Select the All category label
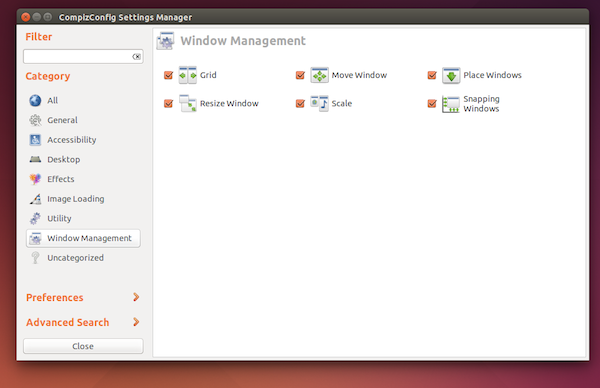 [52, 101]
